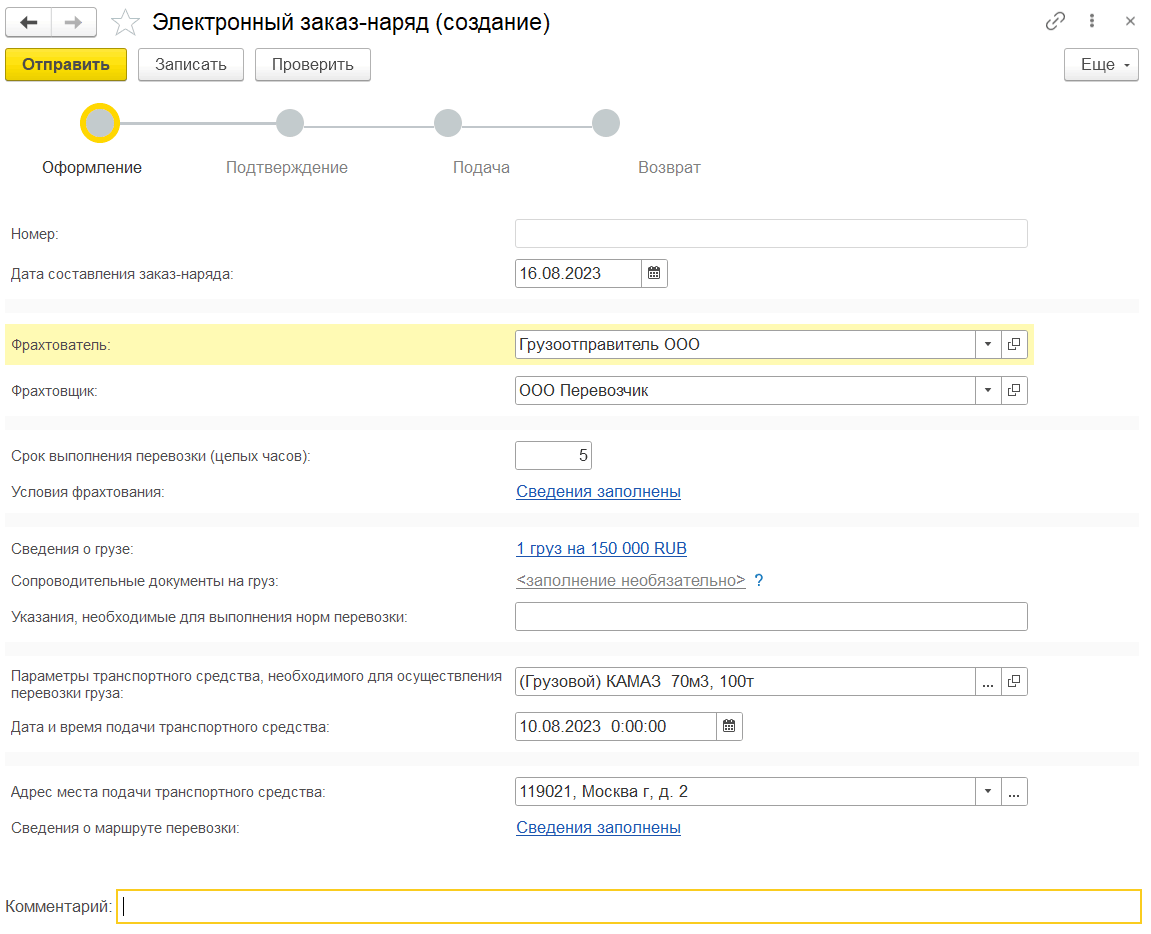Copy link via the chain icon
The image size is (1151, 934).
1055,21
